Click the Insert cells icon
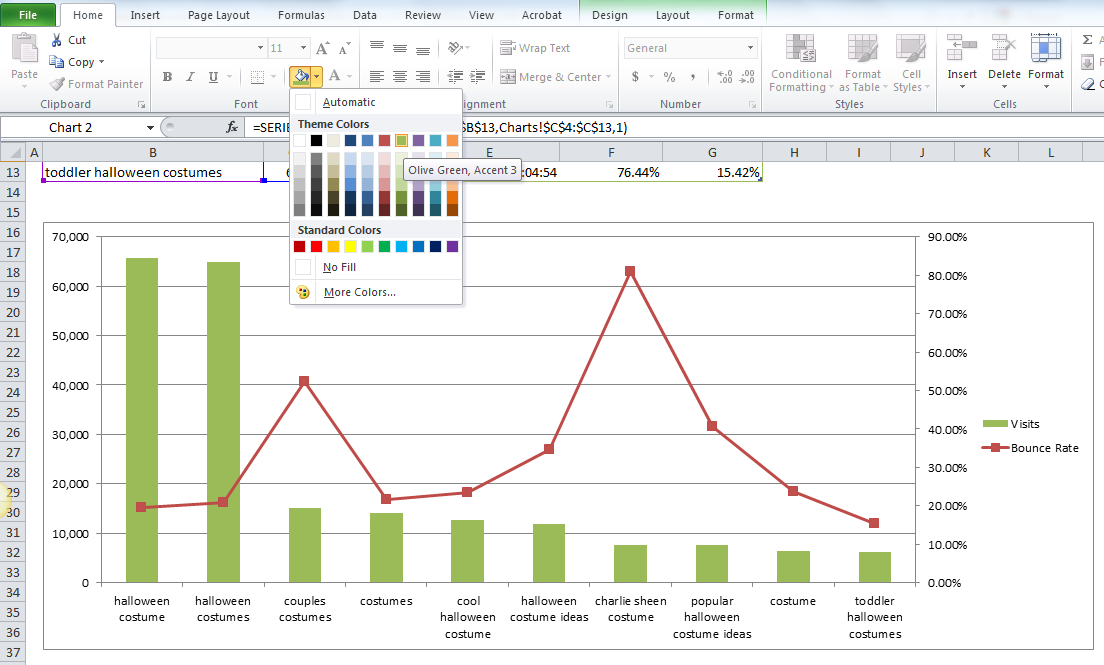The image size is (1104, 665). (x=962, y=48)
